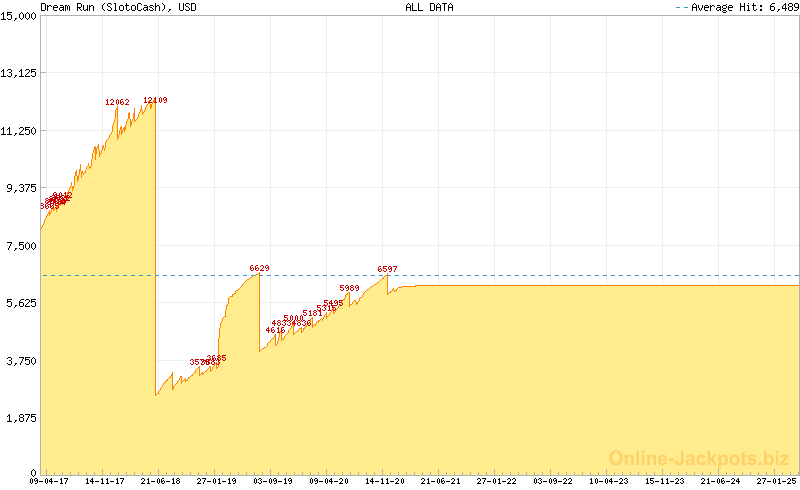Select the 27-01-25 x-axis date

(776, 481)
